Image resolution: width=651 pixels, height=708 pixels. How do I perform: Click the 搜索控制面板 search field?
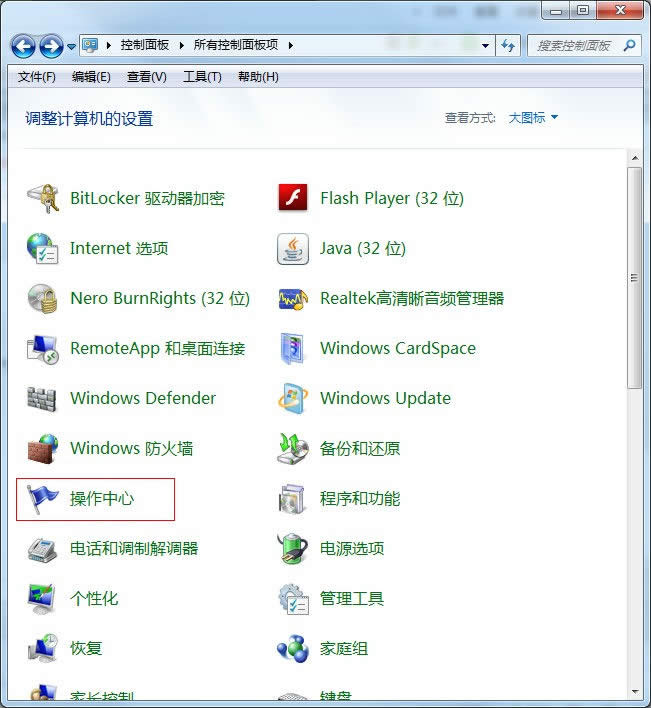[x=573, y=46]
